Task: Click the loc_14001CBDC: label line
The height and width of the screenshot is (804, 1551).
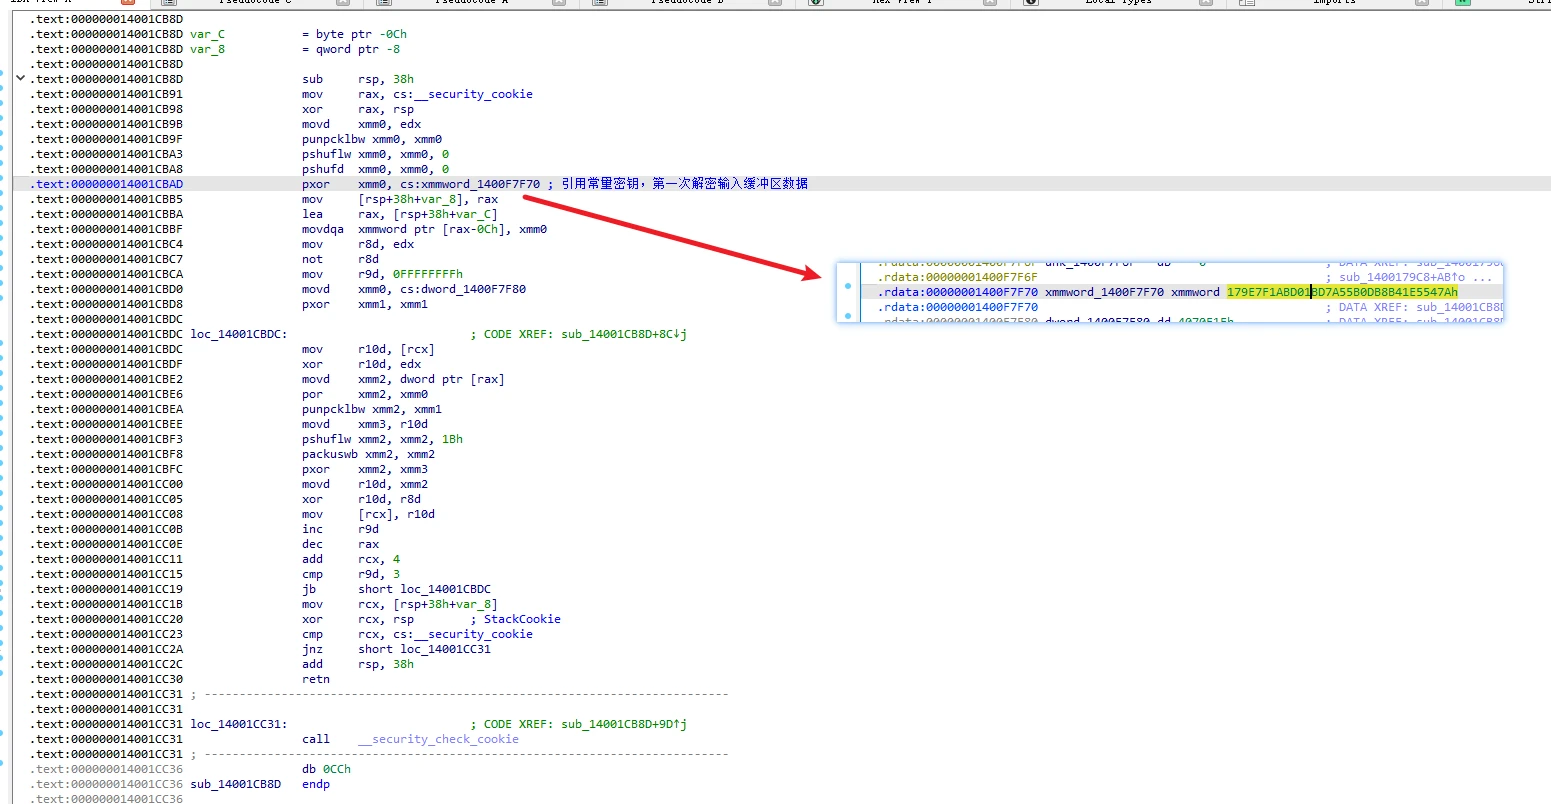Action: 238,334
